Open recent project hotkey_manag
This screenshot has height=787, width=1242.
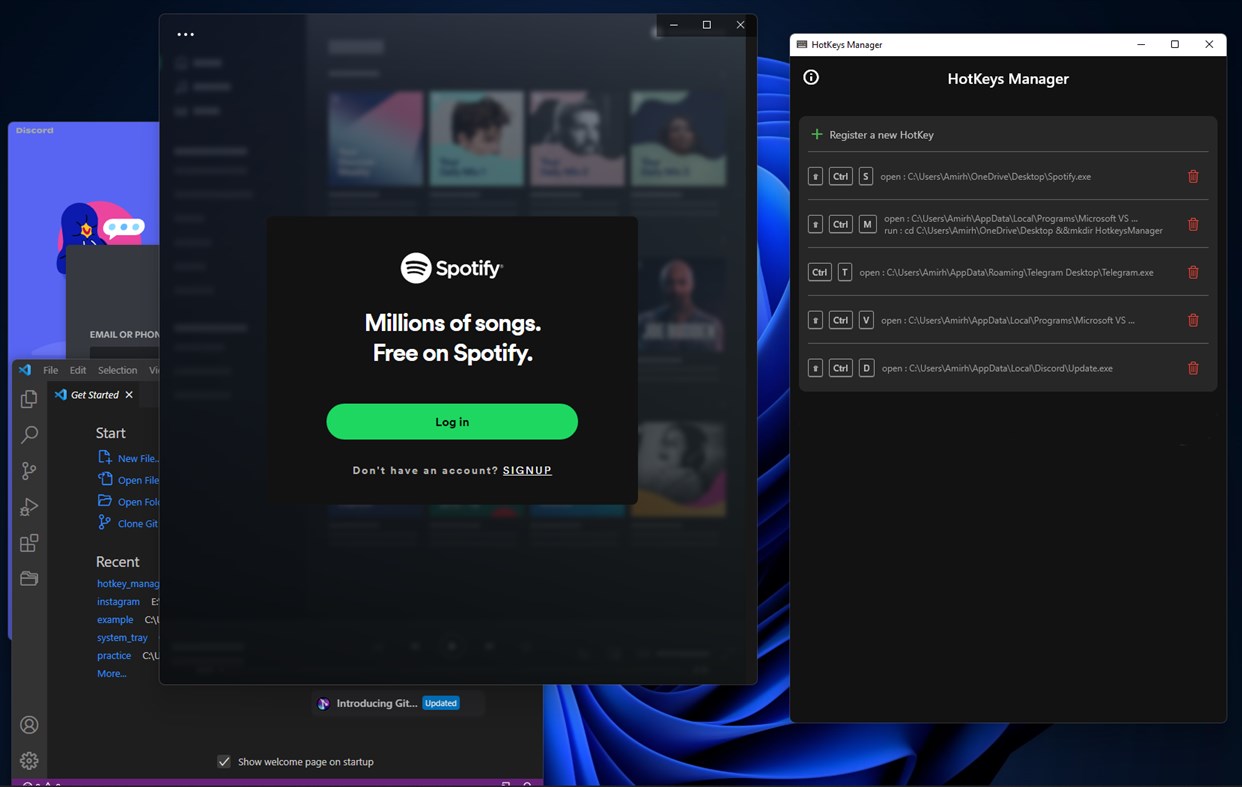point(128,583)
